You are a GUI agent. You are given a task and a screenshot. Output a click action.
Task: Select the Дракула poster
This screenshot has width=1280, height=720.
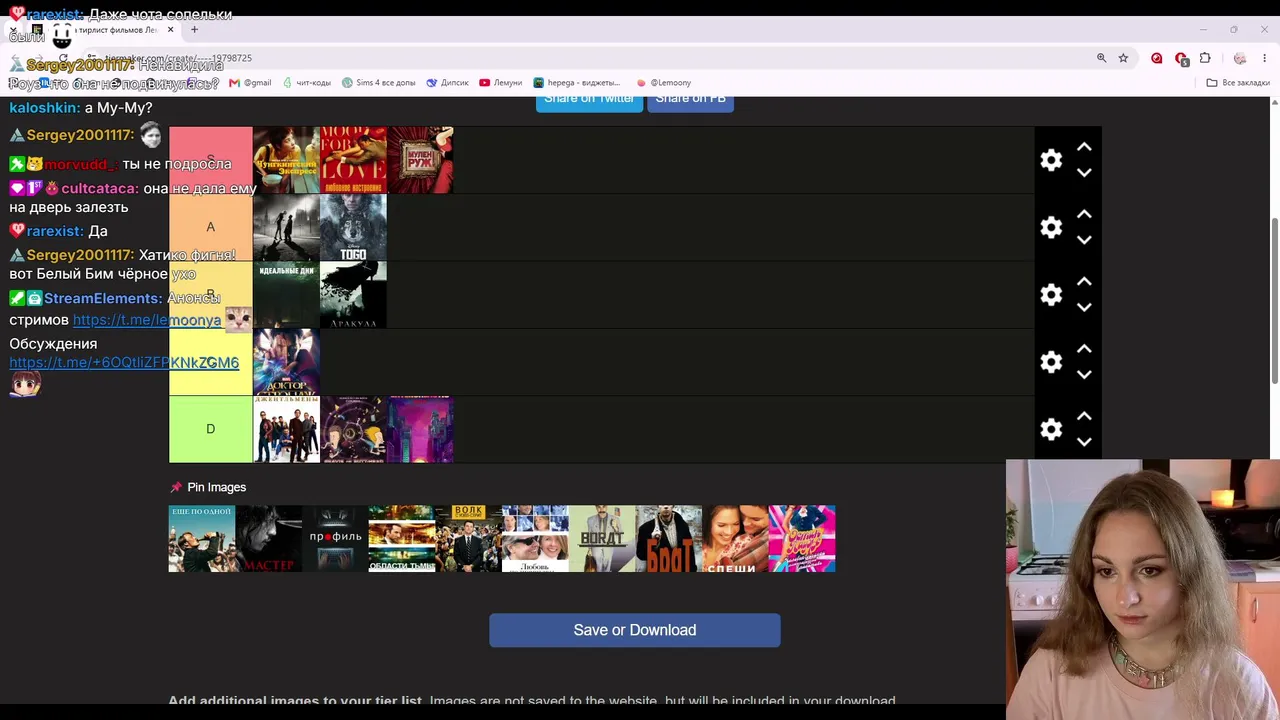353,294
